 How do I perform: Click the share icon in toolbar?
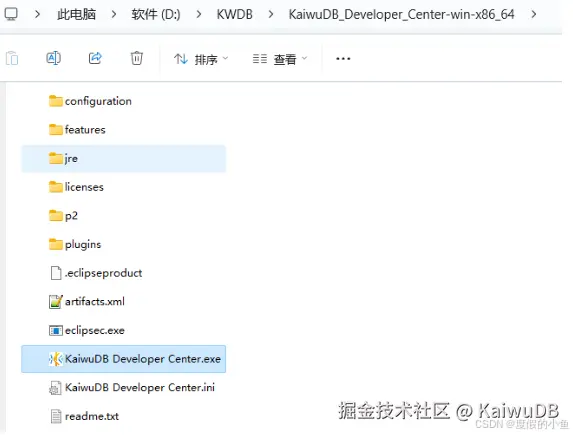[x=95, y=58]
